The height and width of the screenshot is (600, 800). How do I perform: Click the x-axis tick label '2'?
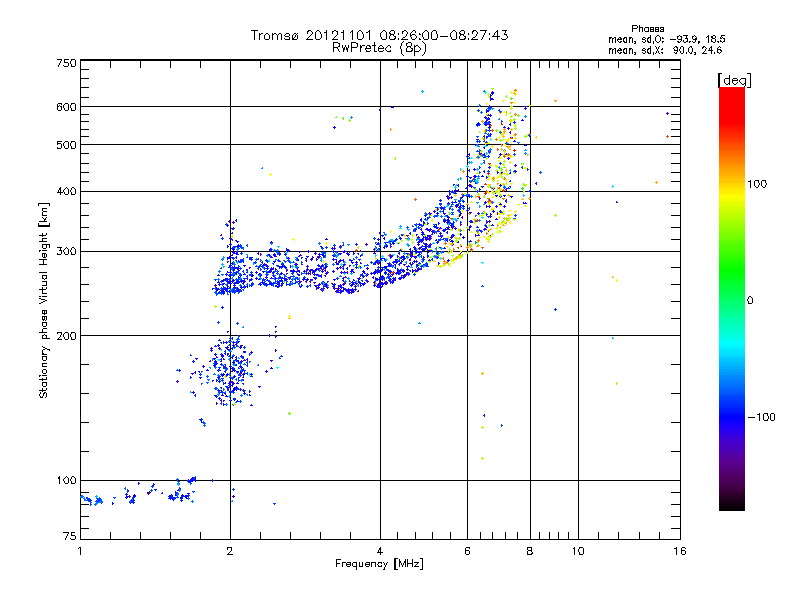pos(230,551)
